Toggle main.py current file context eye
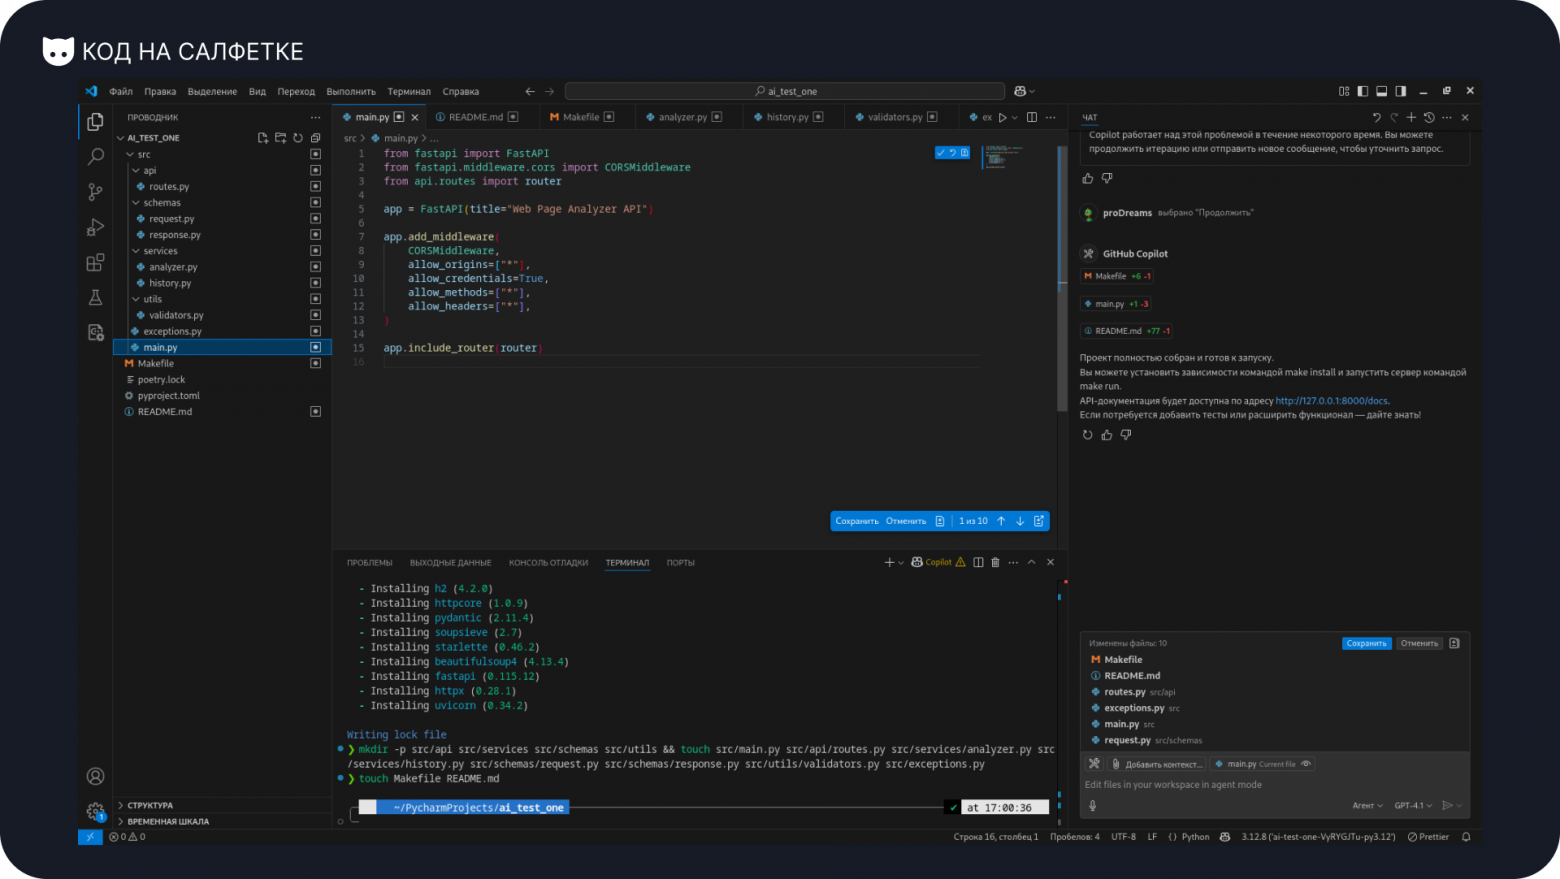This screenshot has width=1560, height=879. click(1306, 764)
